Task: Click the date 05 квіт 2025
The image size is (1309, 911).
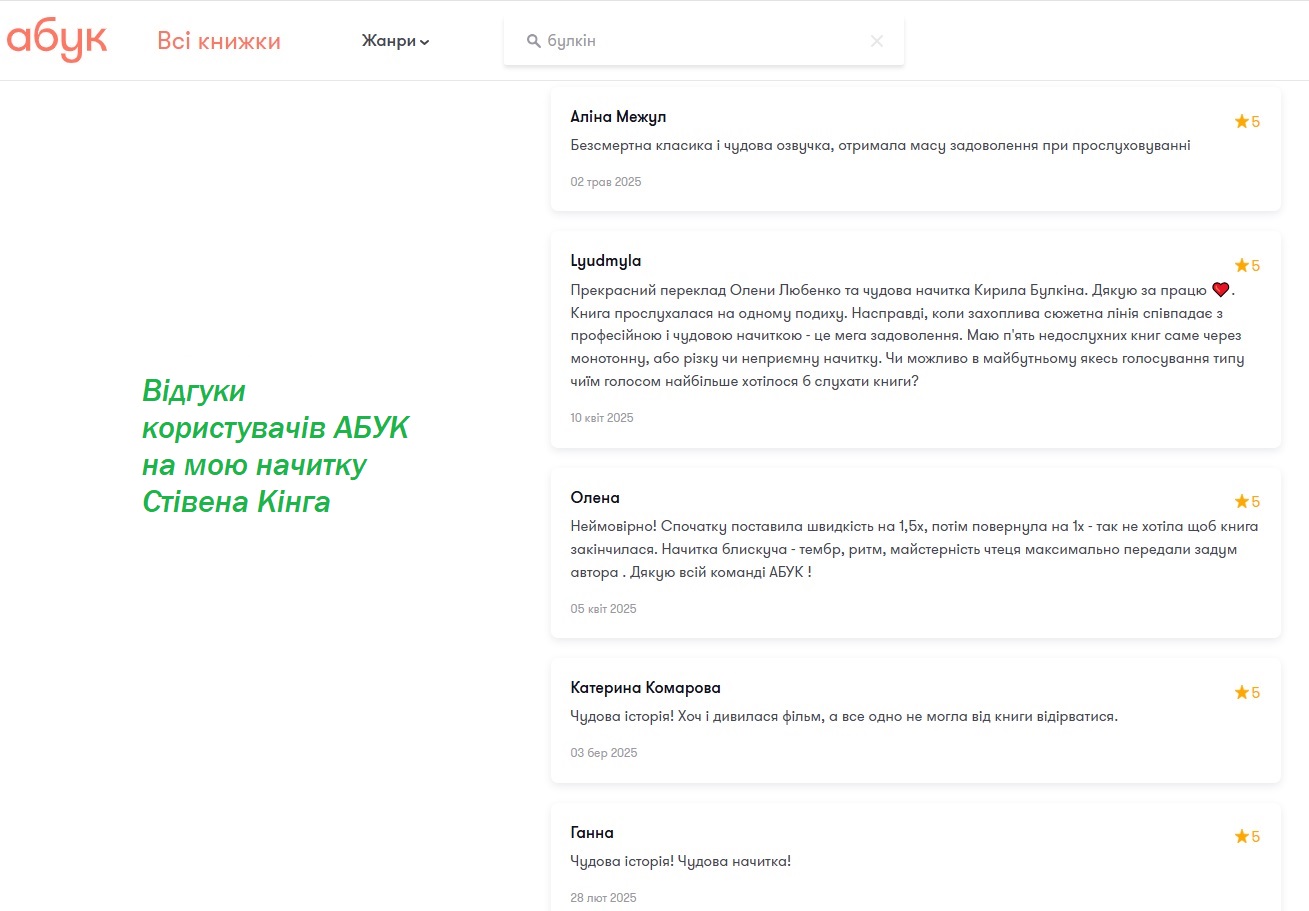Action: pos(603,609)
